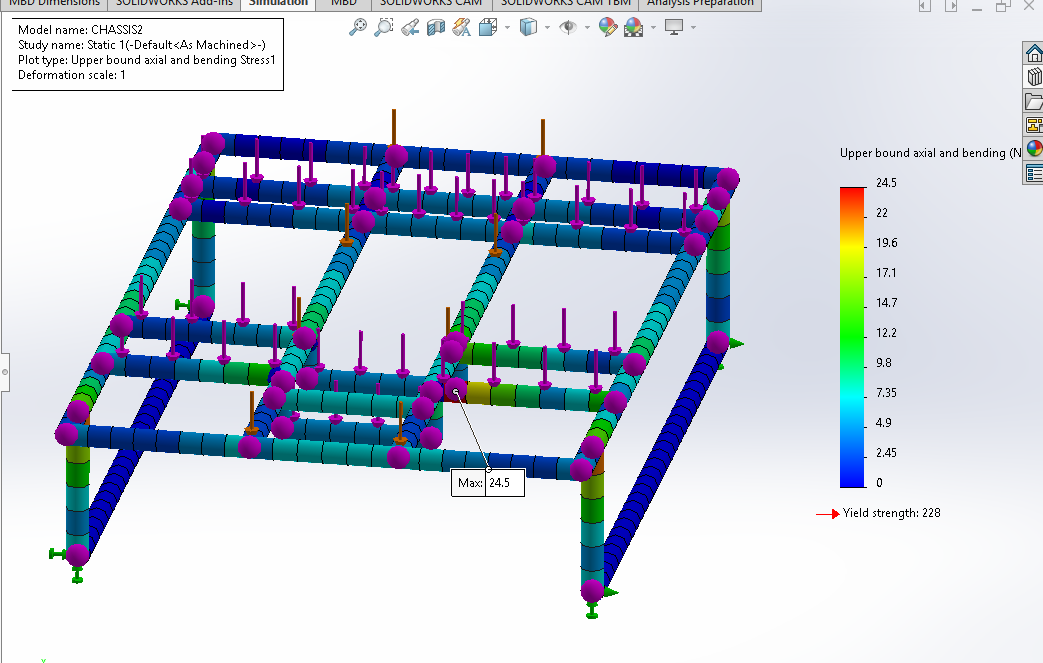Open the SOLIDWORKS CAM TBM tab
Image resolution: width=1043 pixels, height=663 pixels.
(x=565, y=3)
